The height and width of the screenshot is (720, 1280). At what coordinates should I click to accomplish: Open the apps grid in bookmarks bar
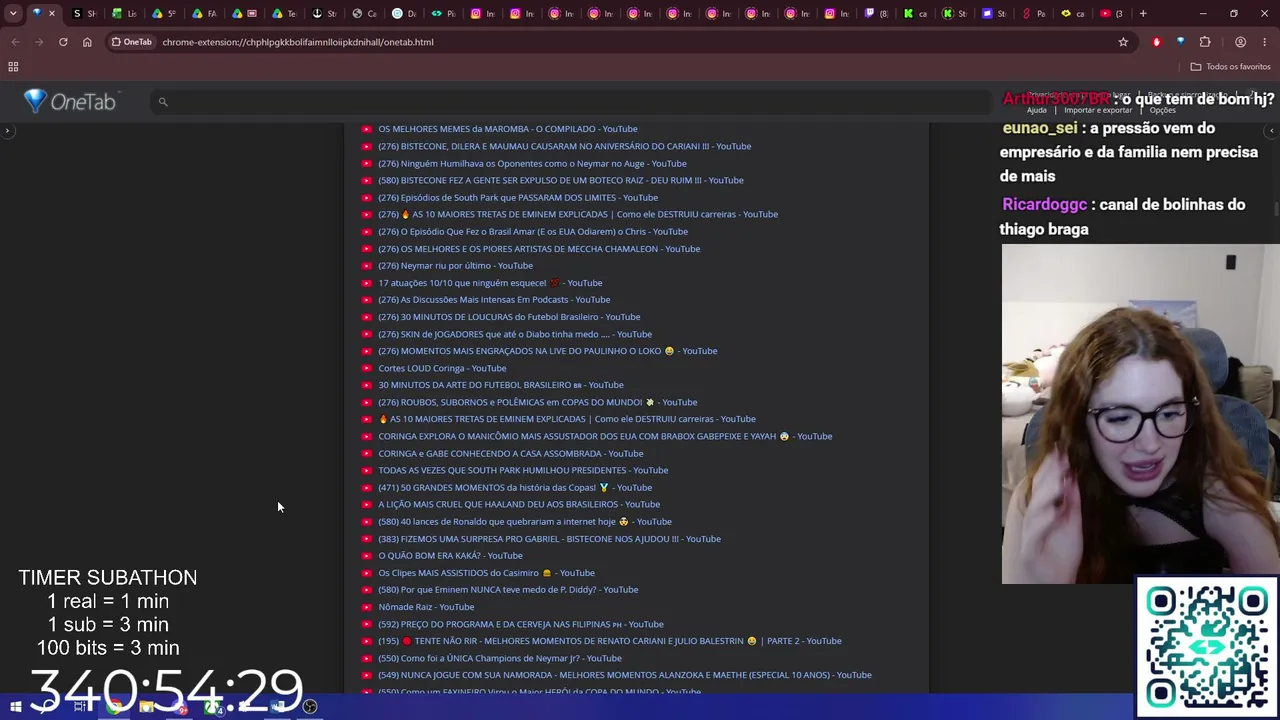coord(13,67)
